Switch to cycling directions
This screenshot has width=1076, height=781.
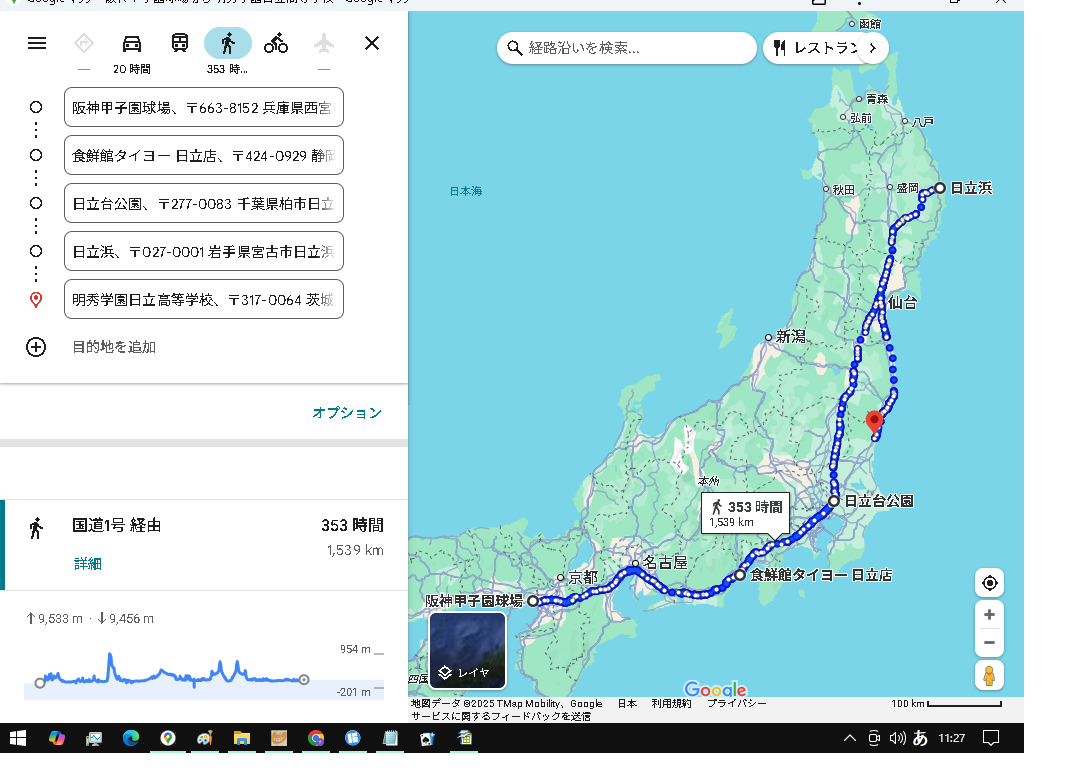[x=276, y=43]
